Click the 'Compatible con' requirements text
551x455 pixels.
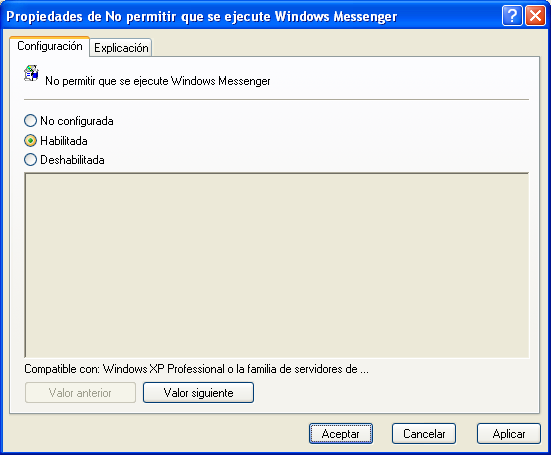click(196, 369)
